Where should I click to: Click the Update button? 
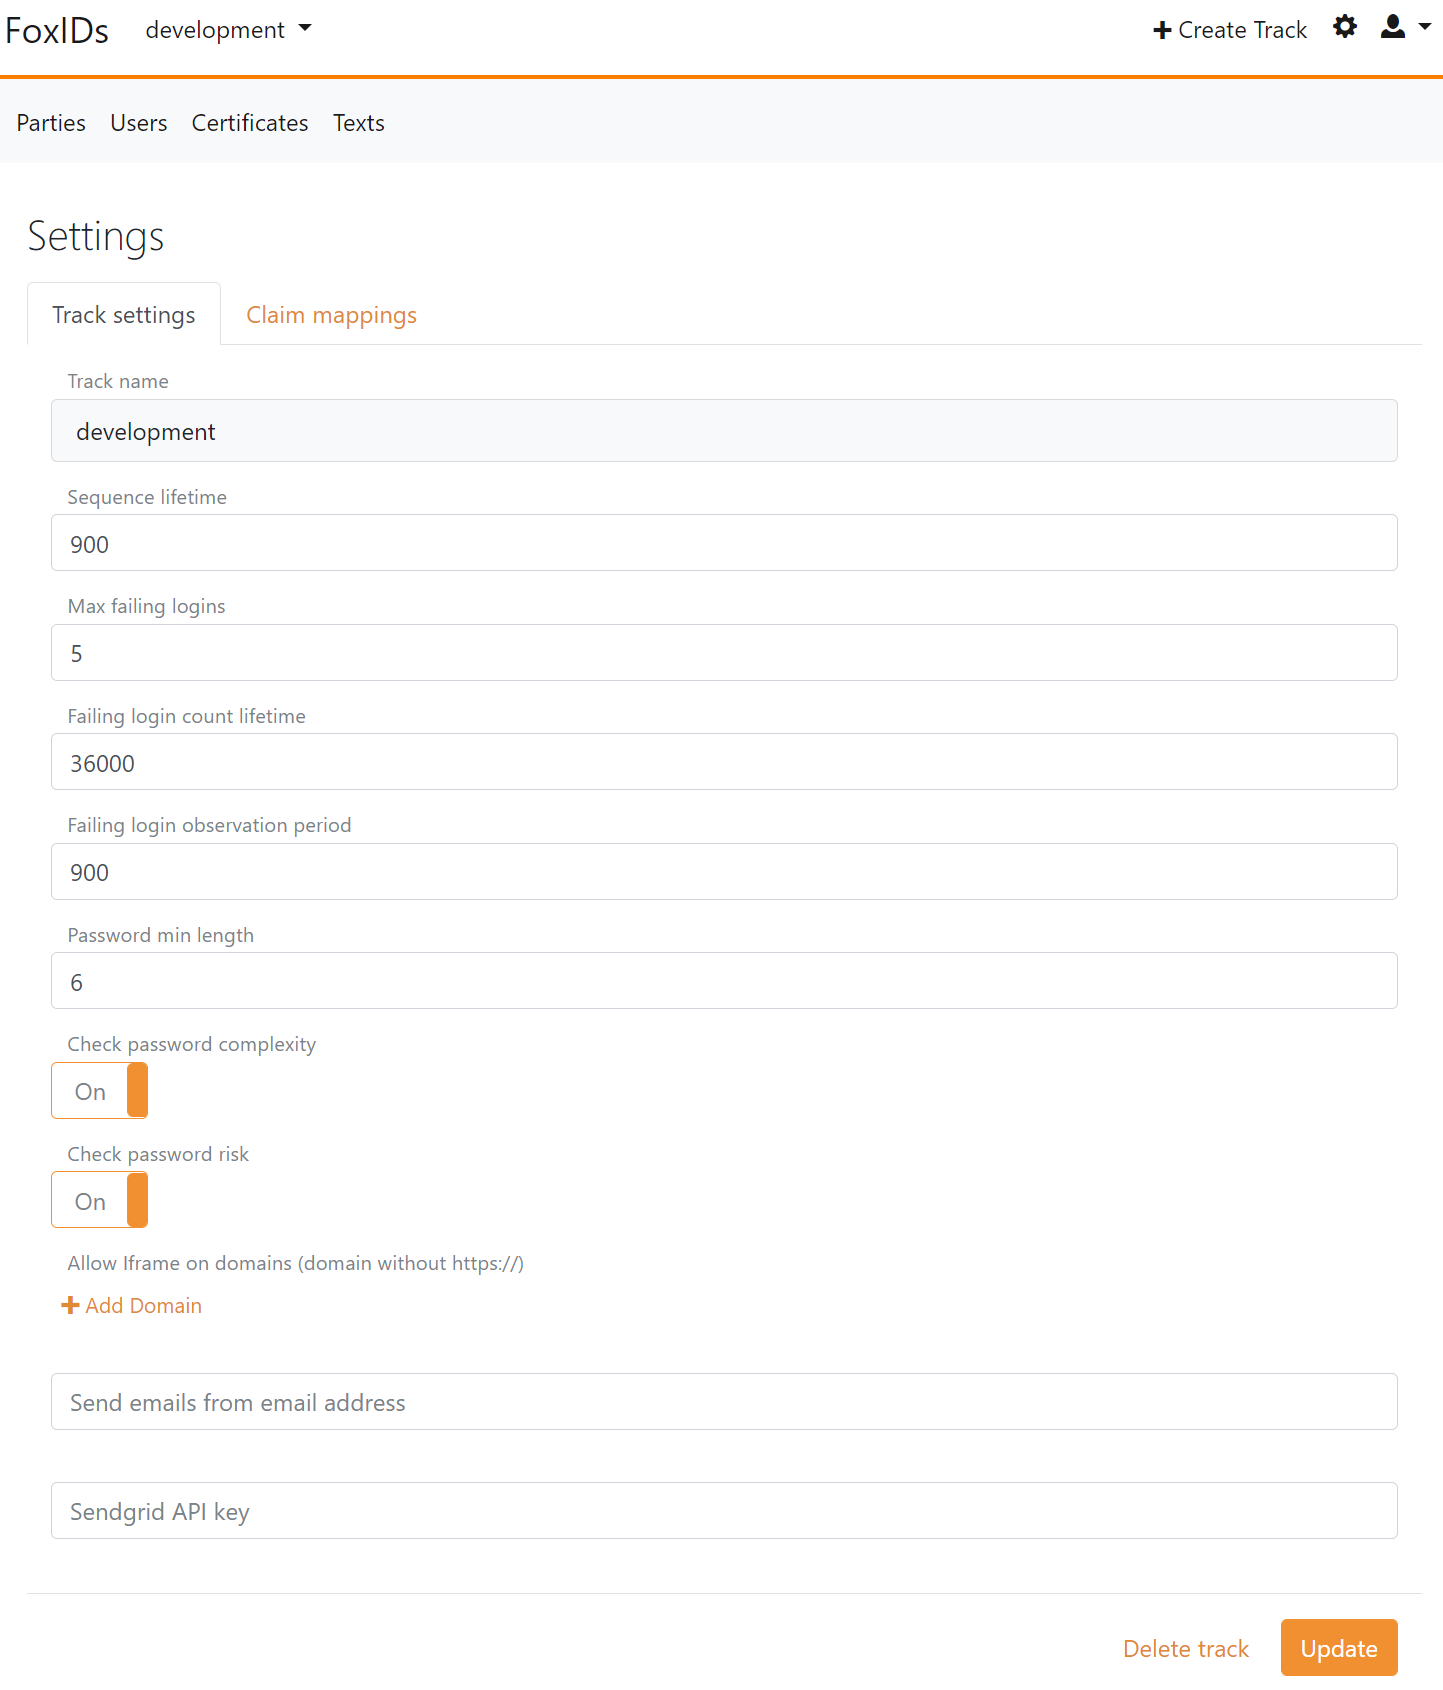tap(1338, 1647)
